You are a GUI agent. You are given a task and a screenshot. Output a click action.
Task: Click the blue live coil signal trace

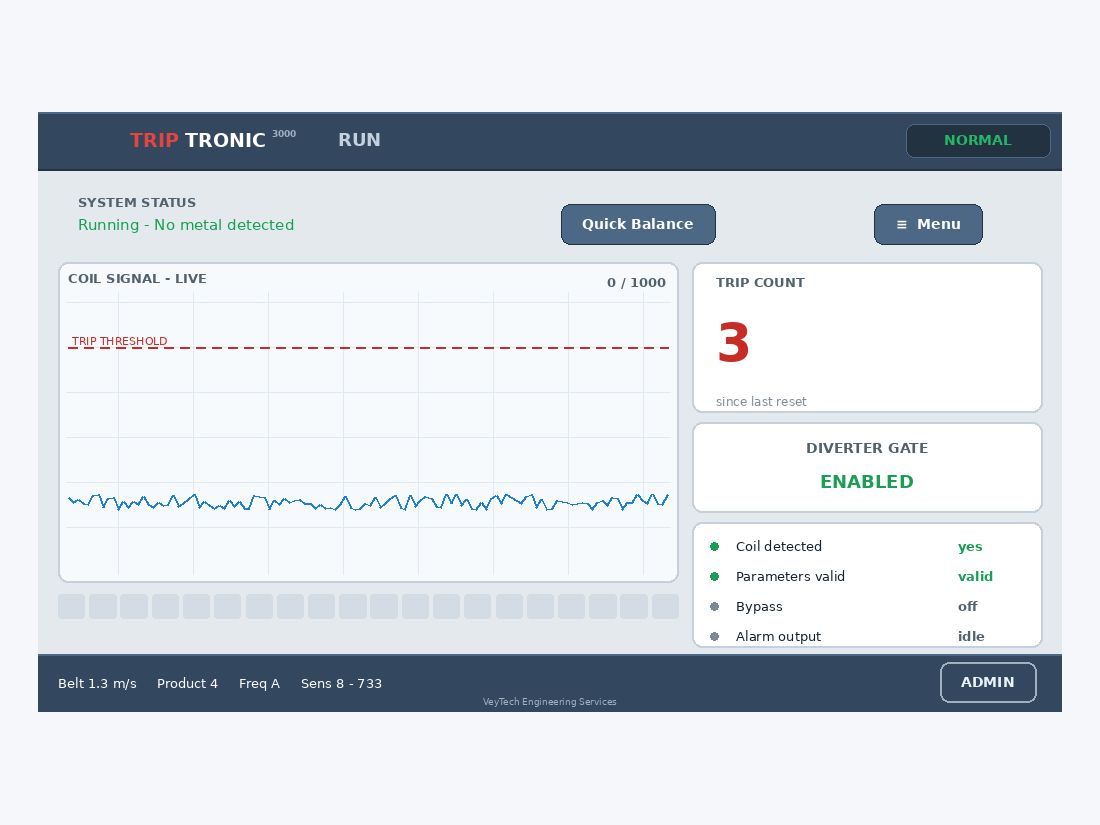(x=368, y=502)
